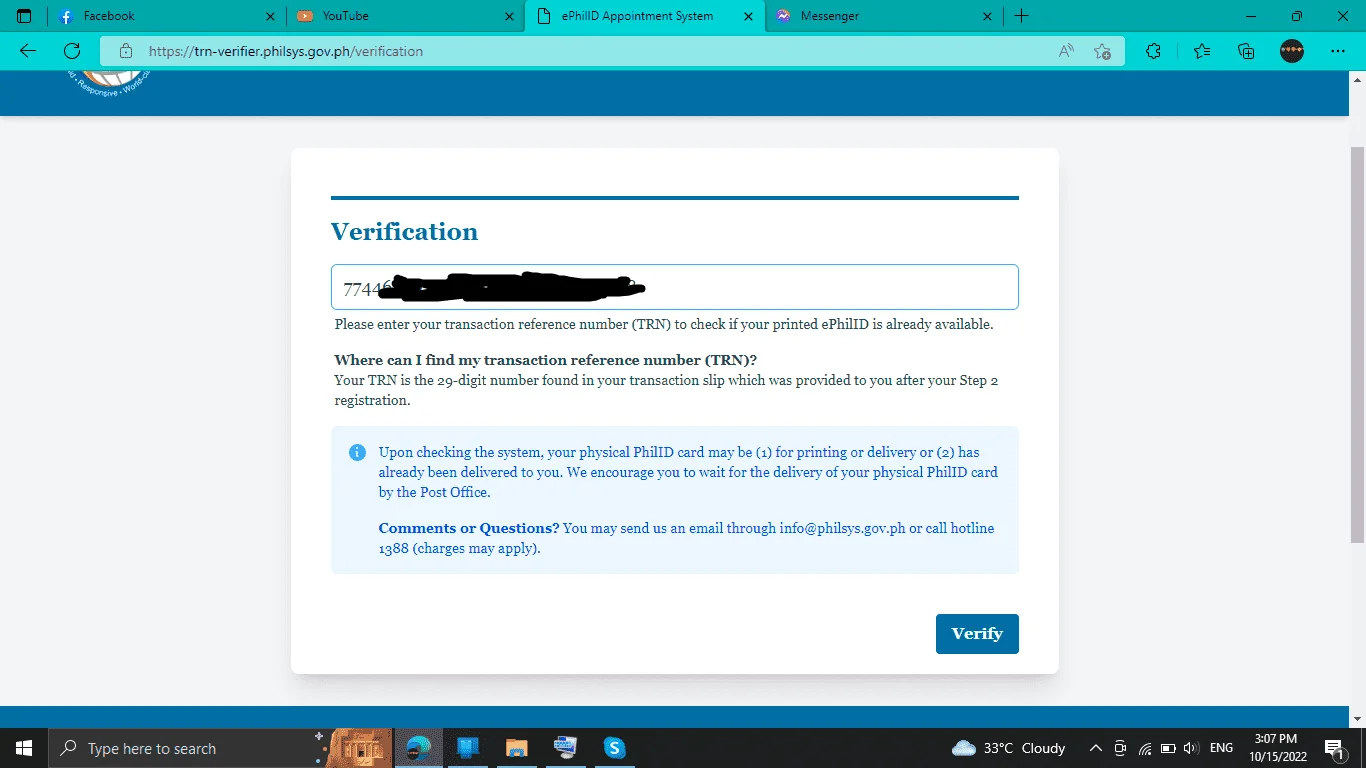Click the page vertical scrollbar
1366x768 pixels.
pos(1357,343)
